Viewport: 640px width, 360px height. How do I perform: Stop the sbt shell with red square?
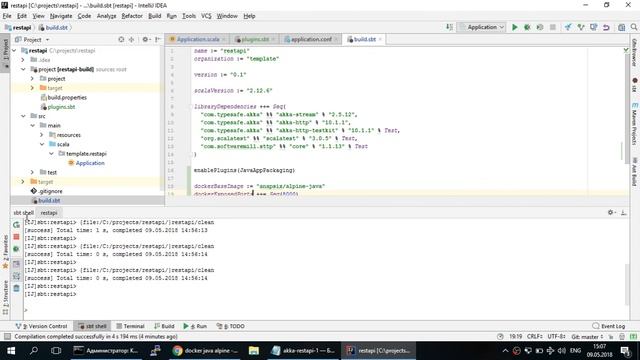16,237
